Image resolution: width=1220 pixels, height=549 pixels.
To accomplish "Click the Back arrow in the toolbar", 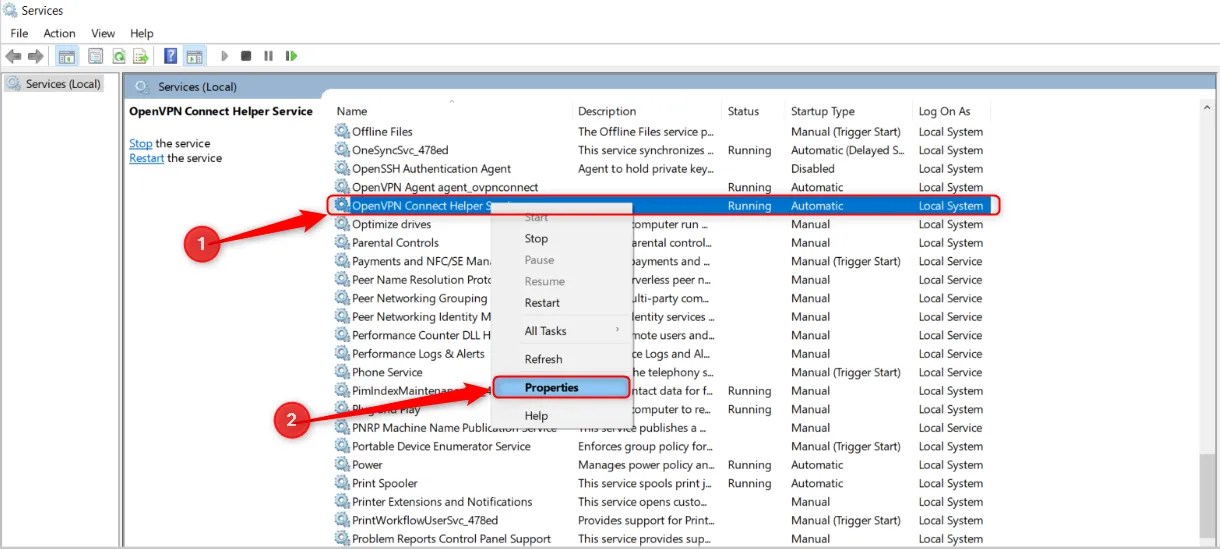I will pyautogui.click(x=13, y=56).
